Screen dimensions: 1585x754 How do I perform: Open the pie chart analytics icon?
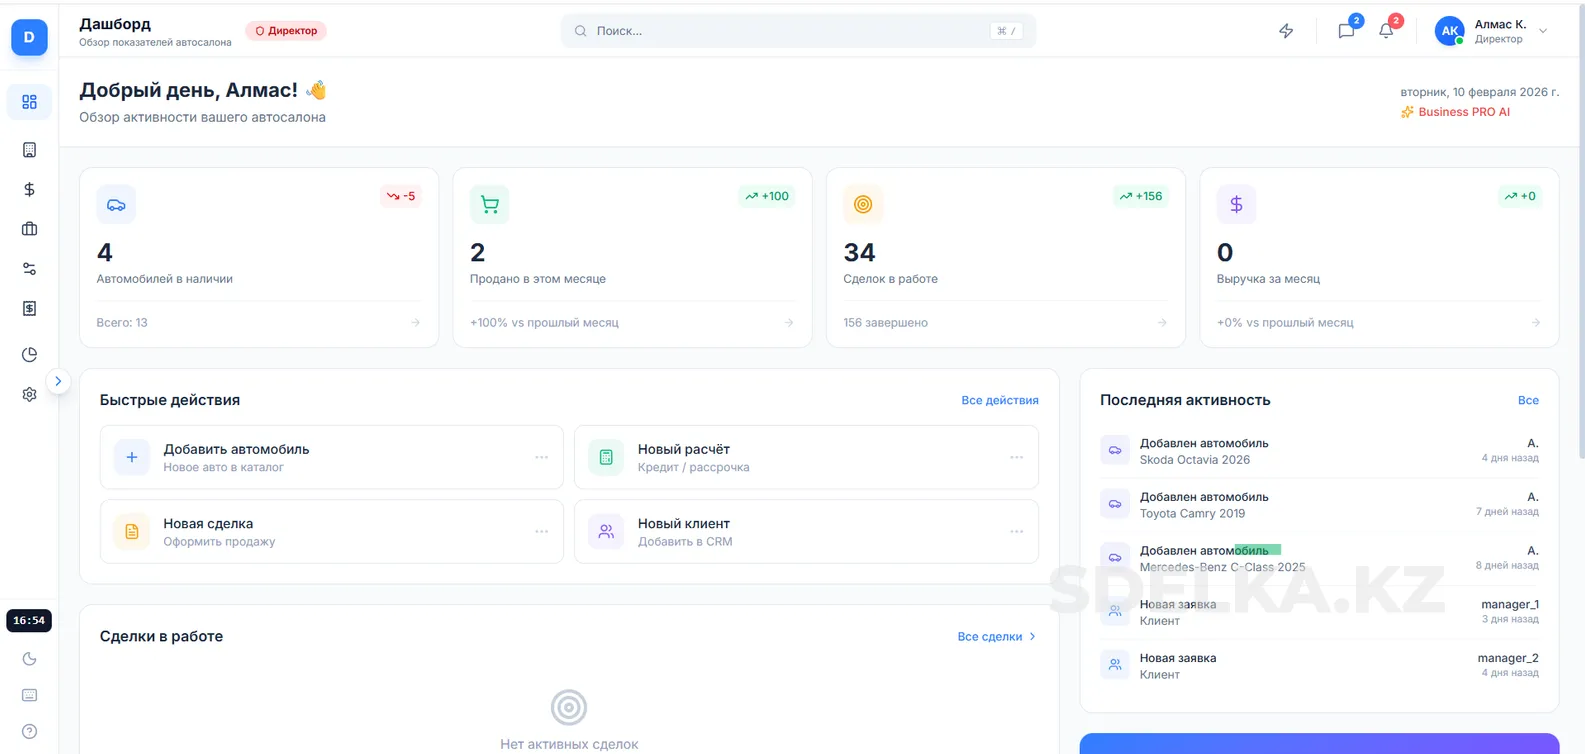[29, 355]
